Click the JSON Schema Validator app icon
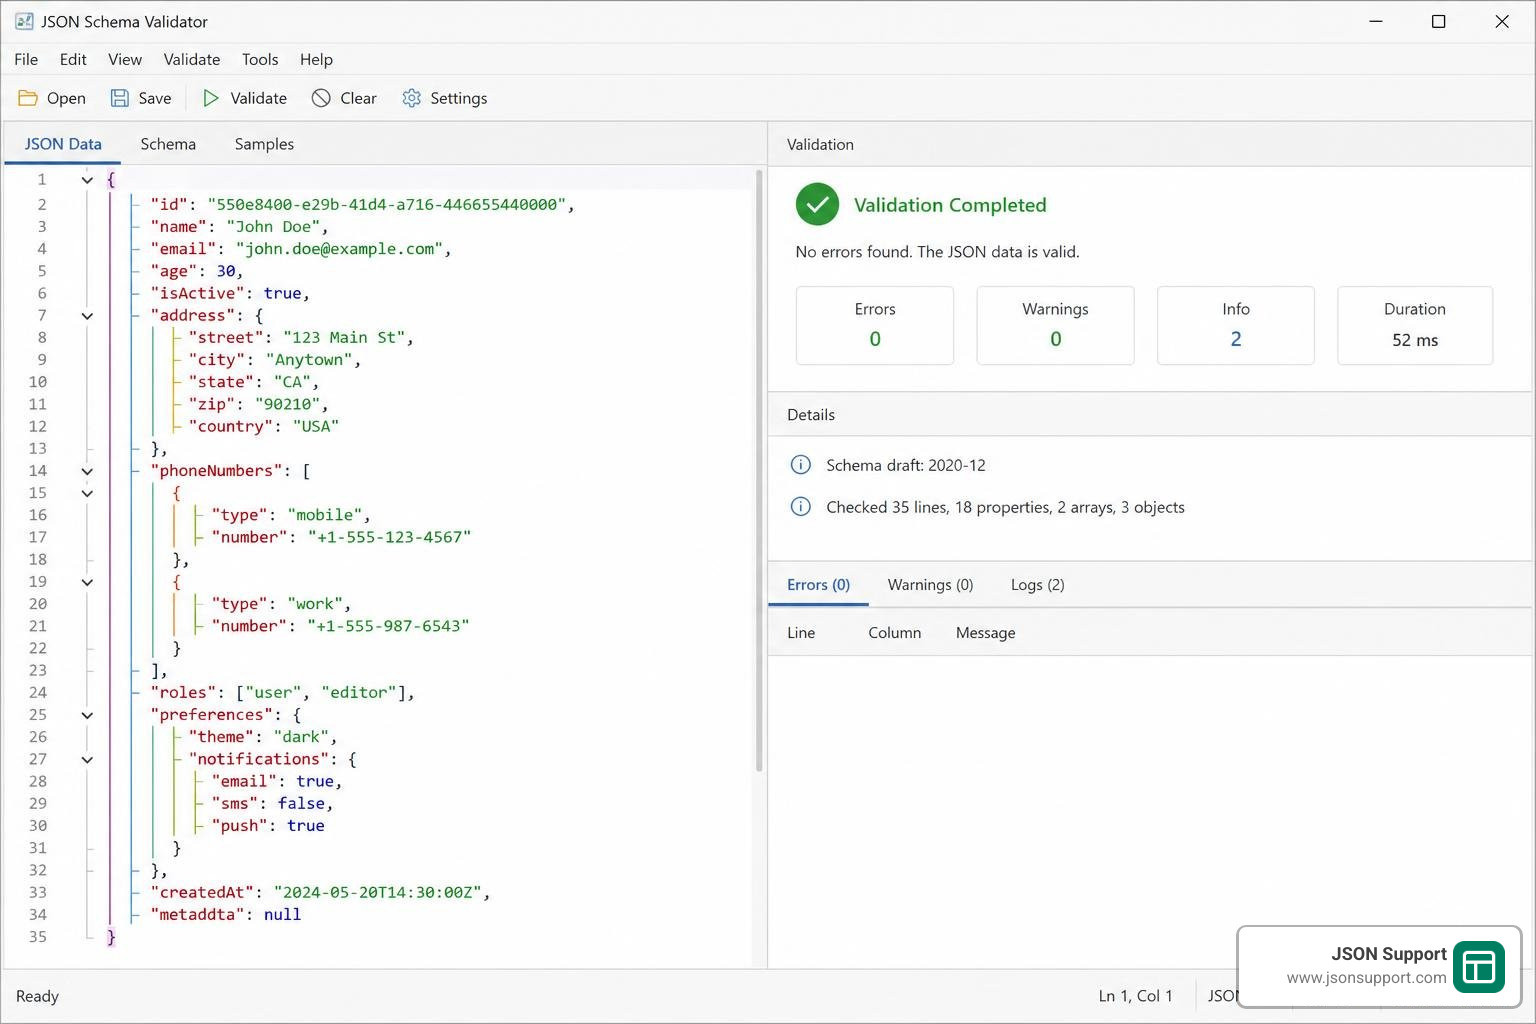This screenshot has width=1536, height=1024. coord(24,21)
